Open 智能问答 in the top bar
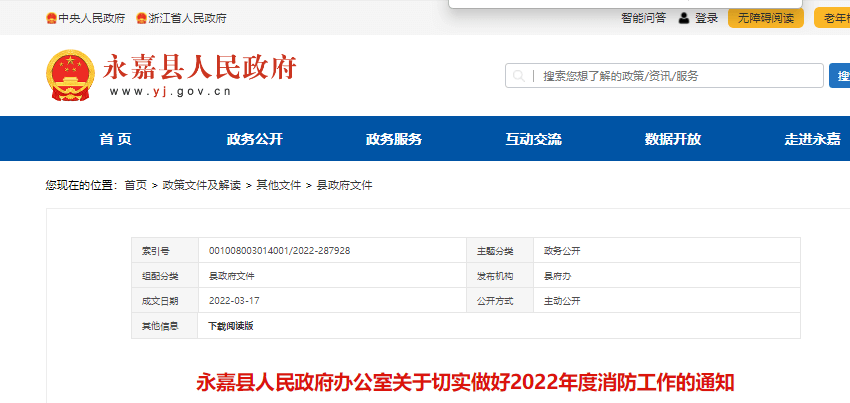850x403 pixels. pyautogui.click(x=643, y=18)
